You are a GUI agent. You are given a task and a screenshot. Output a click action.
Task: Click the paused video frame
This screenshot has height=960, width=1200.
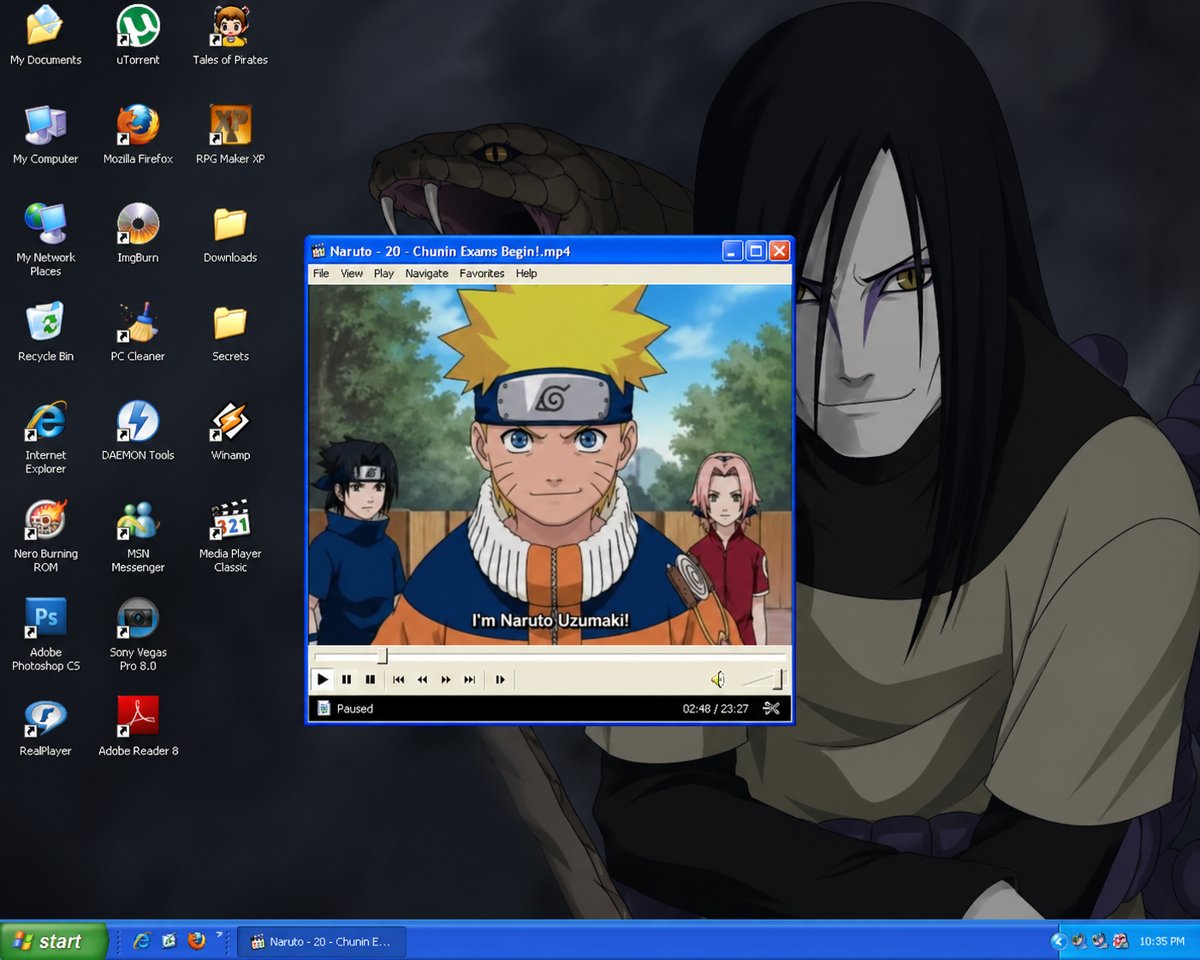[x=550, y=465]
